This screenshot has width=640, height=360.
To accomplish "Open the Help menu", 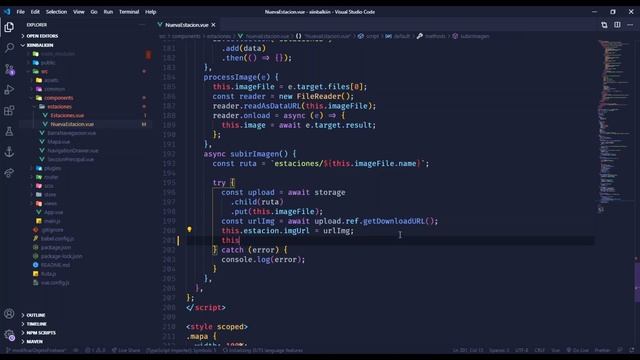I will pyautogui.click(x=151, y=12).
